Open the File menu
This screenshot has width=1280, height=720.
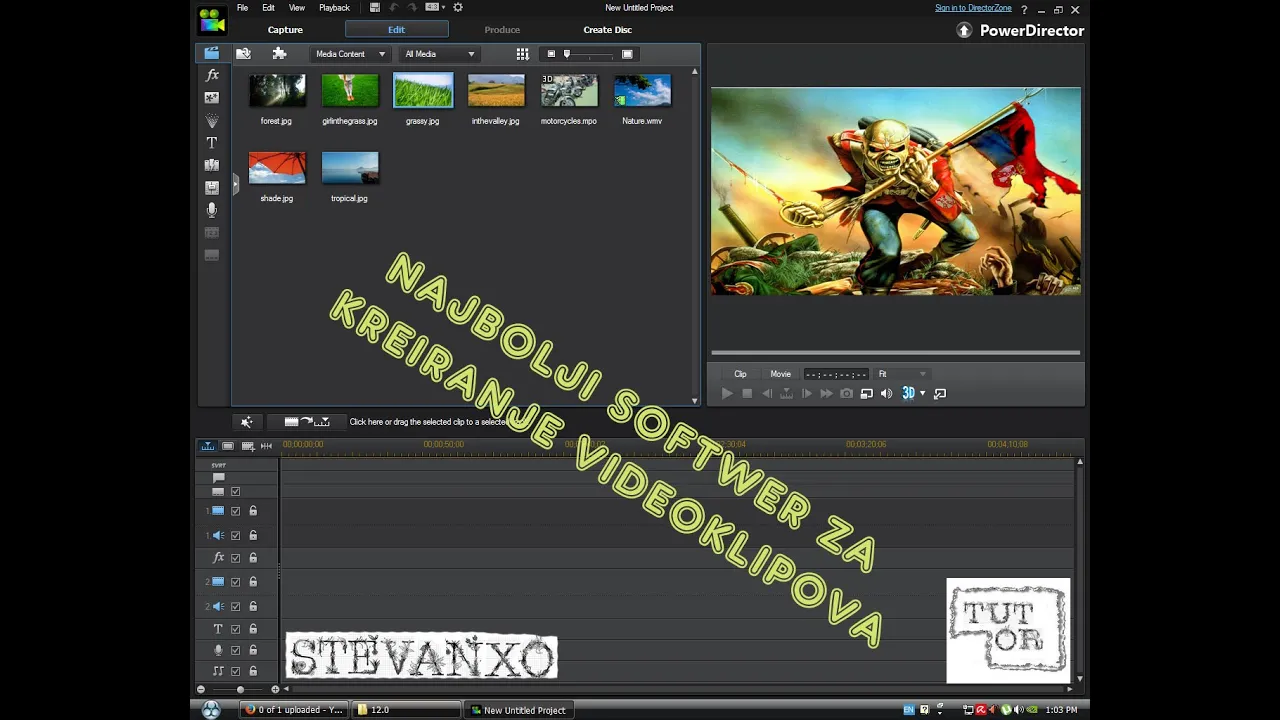(x=243, y=8)
